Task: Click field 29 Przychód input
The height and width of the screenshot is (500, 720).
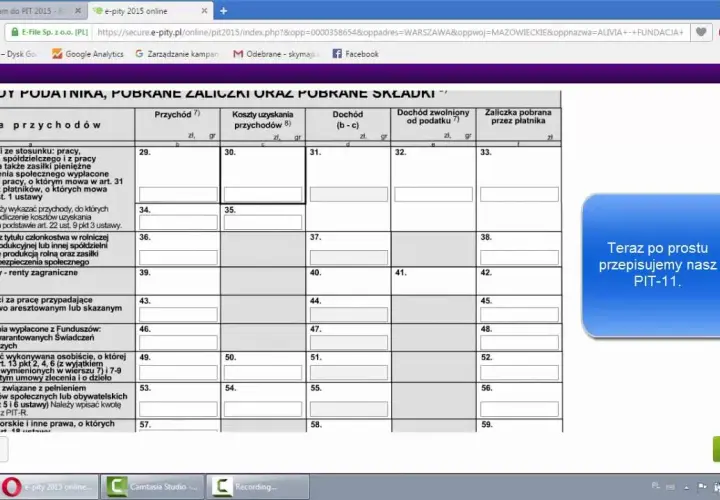Action: click(x=178, y=194)
